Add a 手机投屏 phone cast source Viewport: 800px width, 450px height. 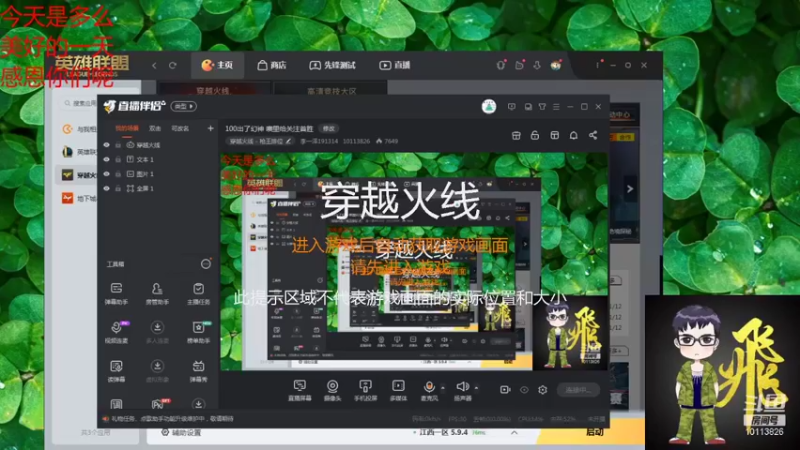[x=365, y=390]
